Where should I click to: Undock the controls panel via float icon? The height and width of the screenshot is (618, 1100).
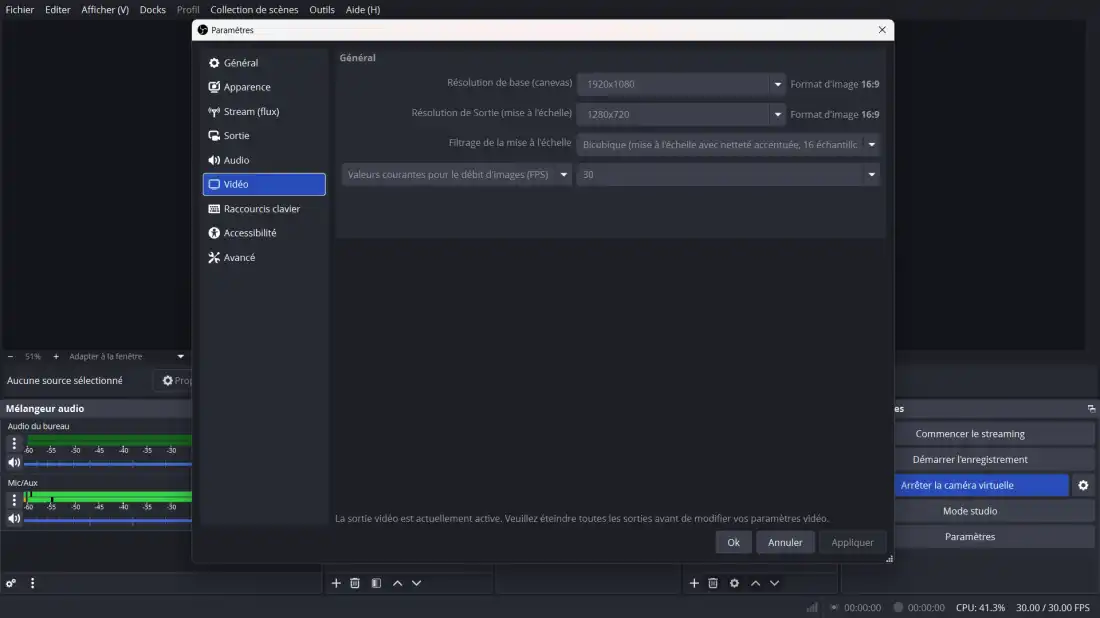[1091, 409]
